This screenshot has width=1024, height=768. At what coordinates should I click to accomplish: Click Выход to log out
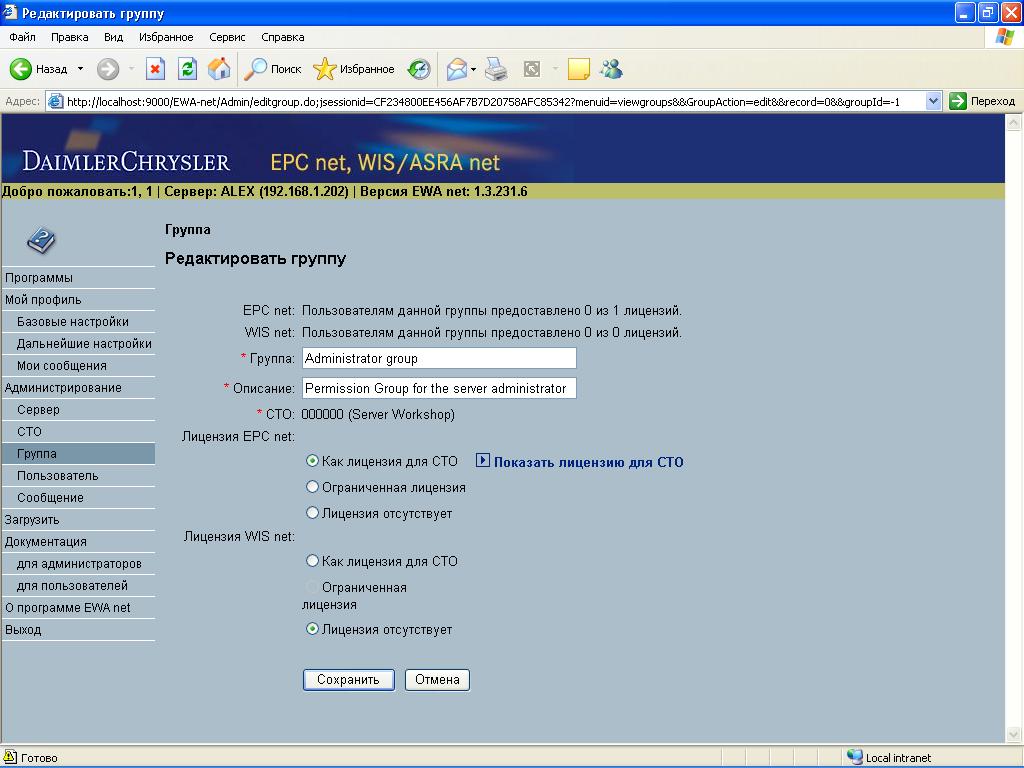(x=24, y=630)
